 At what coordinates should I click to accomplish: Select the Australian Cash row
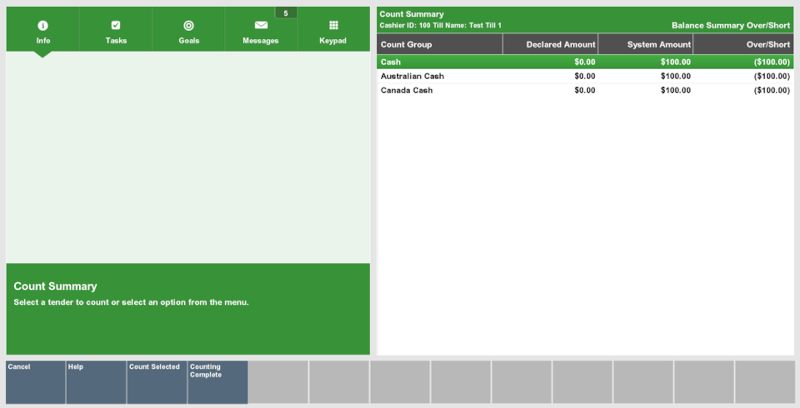(585, 76)
